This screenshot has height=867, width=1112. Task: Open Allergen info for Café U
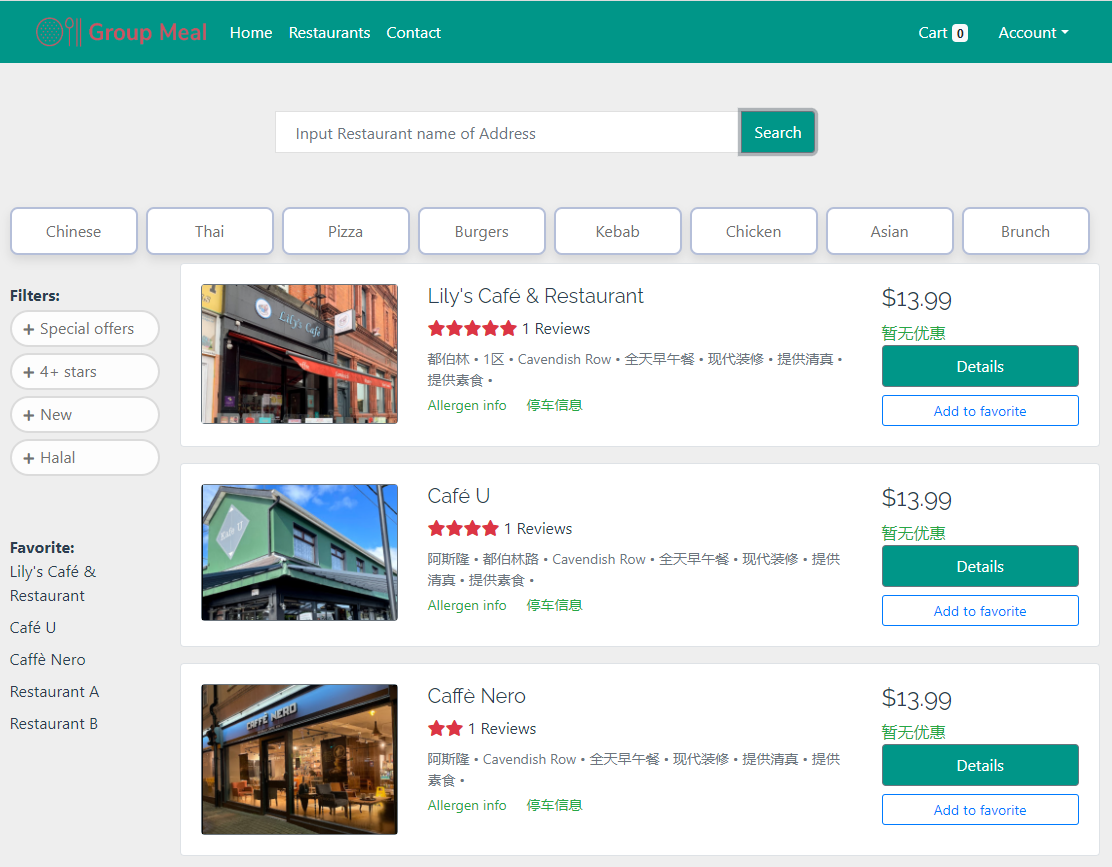pos(467,605)
